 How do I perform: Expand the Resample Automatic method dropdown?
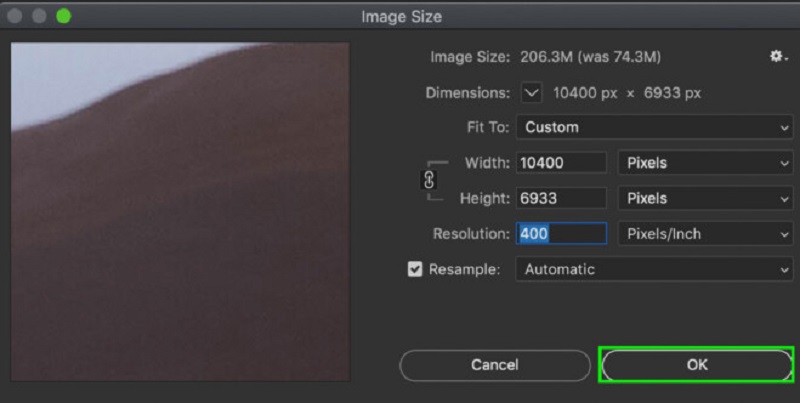(x=655, y=269)
